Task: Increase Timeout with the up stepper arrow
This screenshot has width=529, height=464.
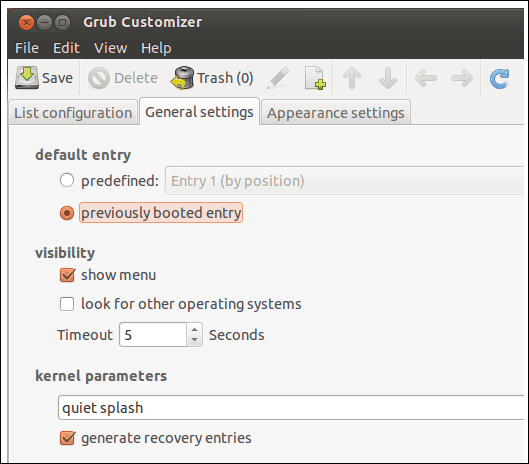Action: 194,329
